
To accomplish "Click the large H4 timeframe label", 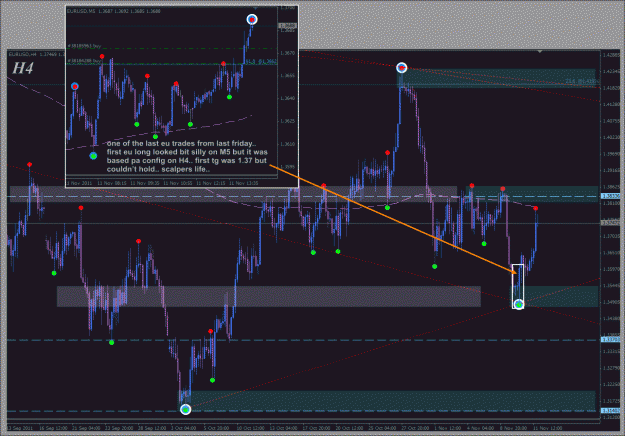I will 23,68.
